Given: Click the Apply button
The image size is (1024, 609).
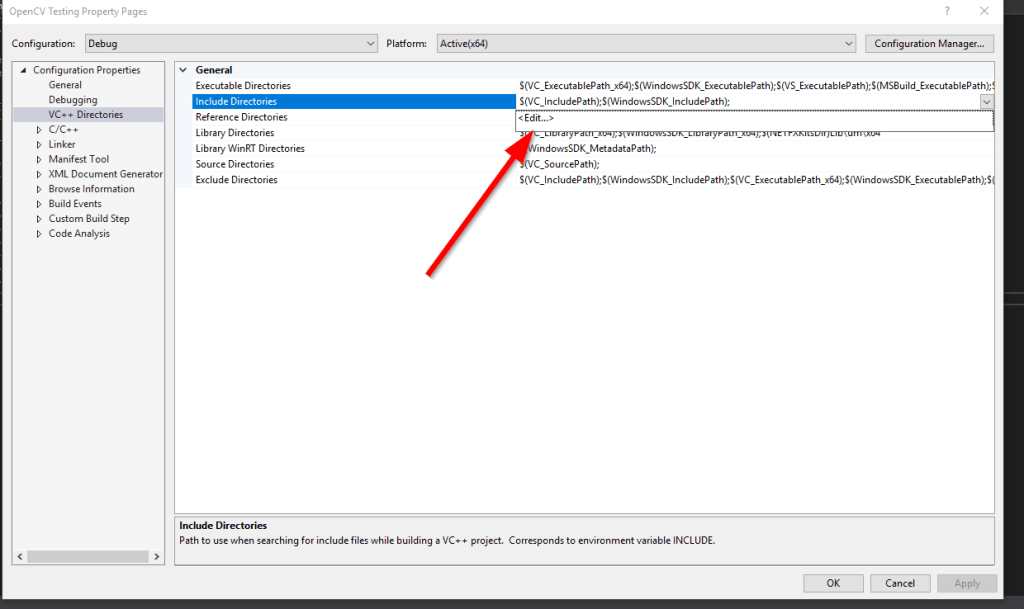Looking at the screenshot, I should point(967,583).
